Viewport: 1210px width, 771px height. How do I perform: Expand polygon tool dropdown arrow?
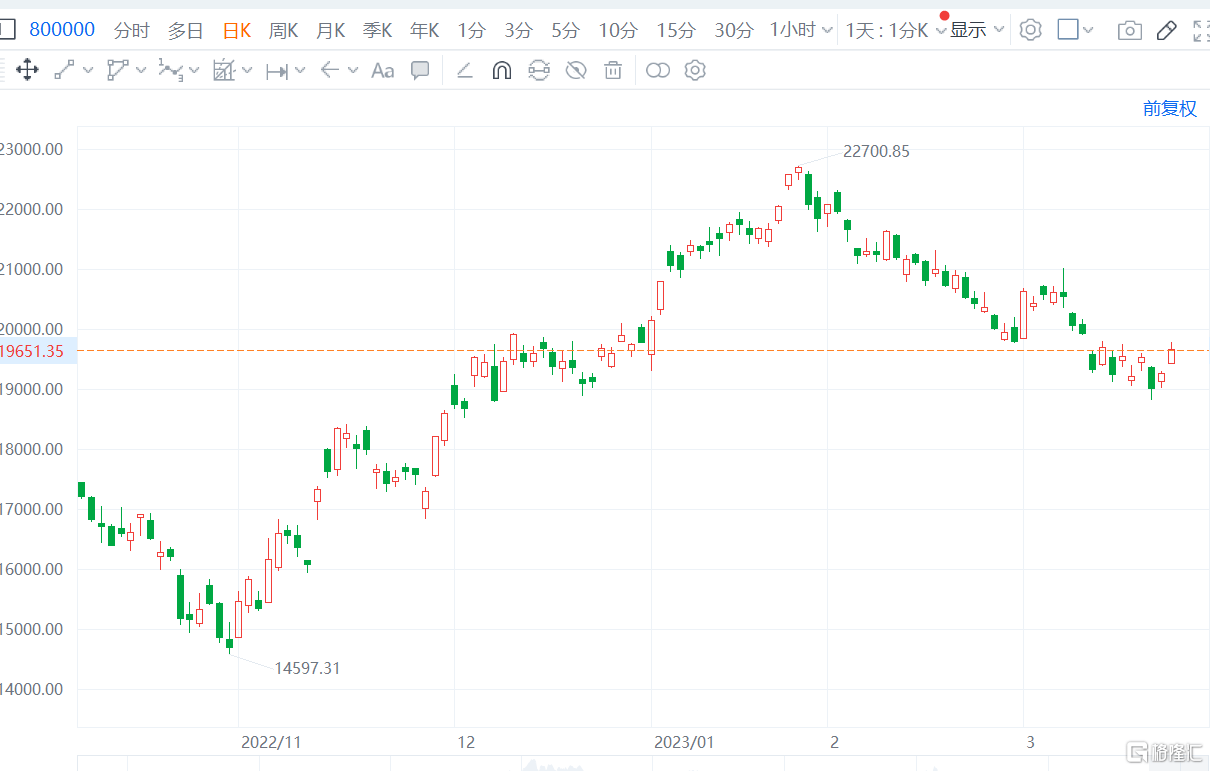pyautogui.click(x=141, y=70)
